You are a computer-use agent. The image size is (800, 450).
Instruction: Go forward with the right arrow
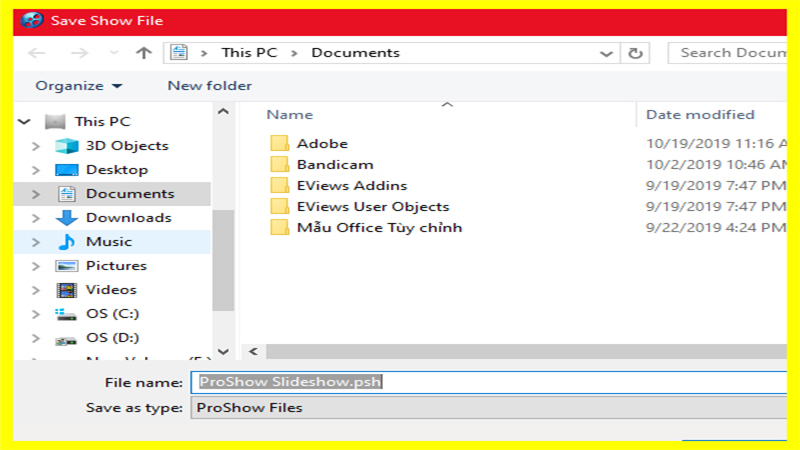pyautogui.click(x=79, y=53)
